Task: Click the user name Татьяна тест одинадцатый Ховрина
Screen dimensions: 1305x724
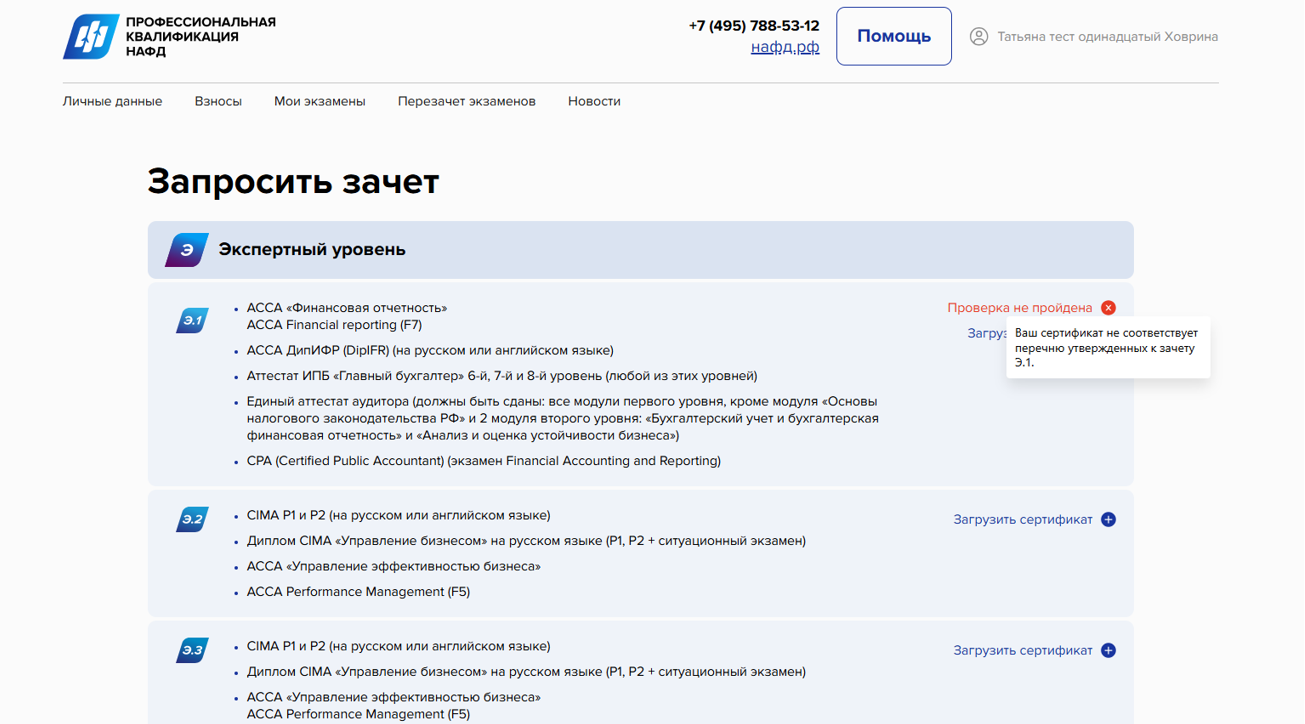Action: tap(1108, 37)
